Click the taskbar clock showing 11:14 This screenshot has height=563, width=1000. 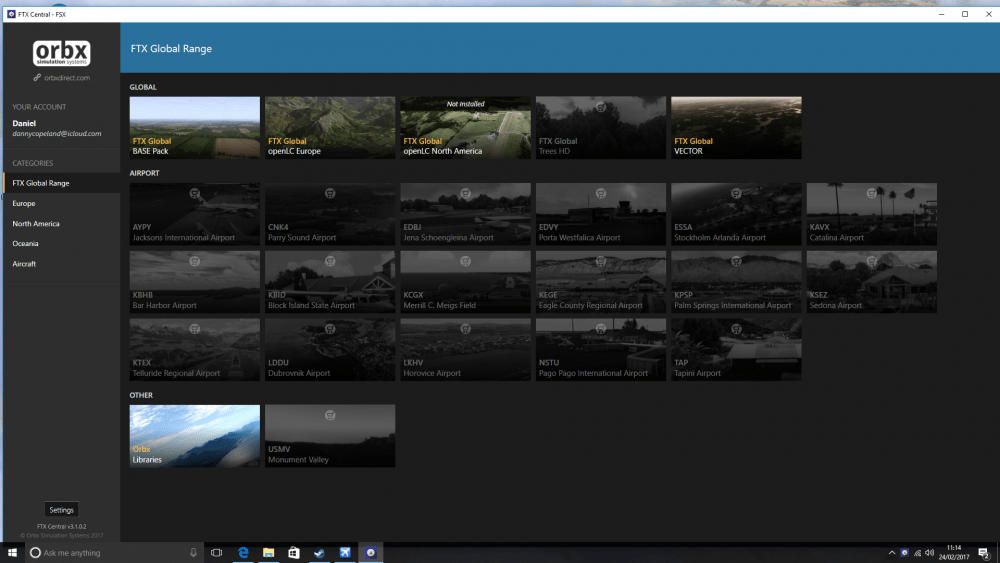coord(954,552)
